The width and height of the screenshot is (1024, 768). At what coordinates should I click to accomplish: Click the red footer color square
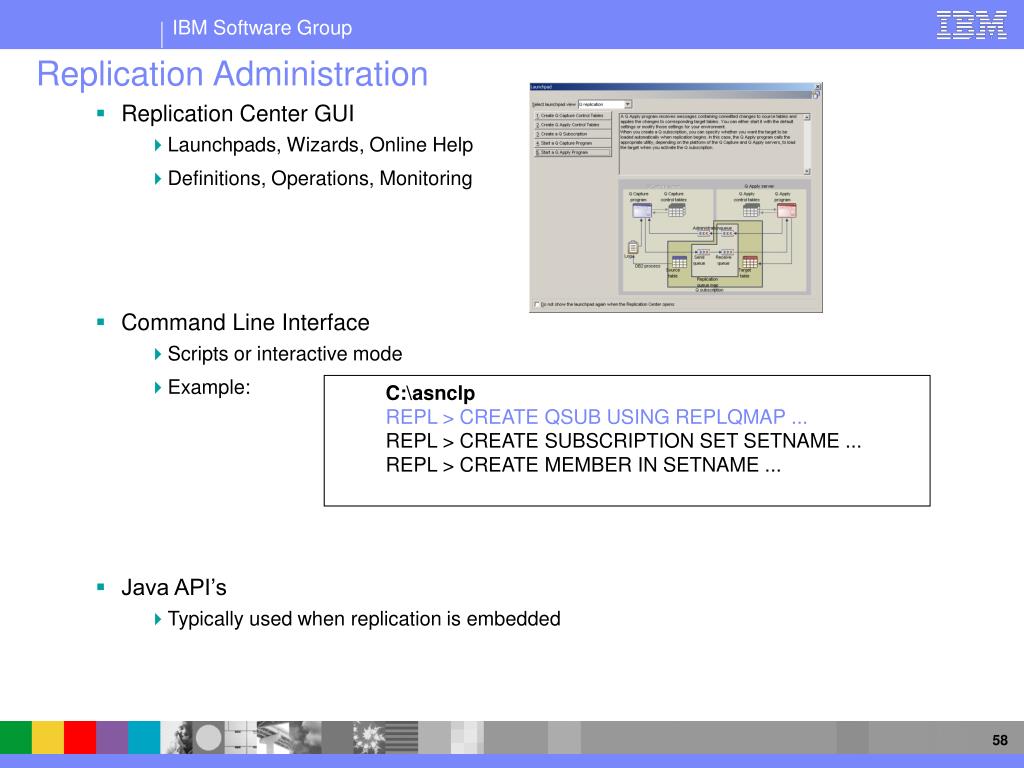click(x=80, y=738)
